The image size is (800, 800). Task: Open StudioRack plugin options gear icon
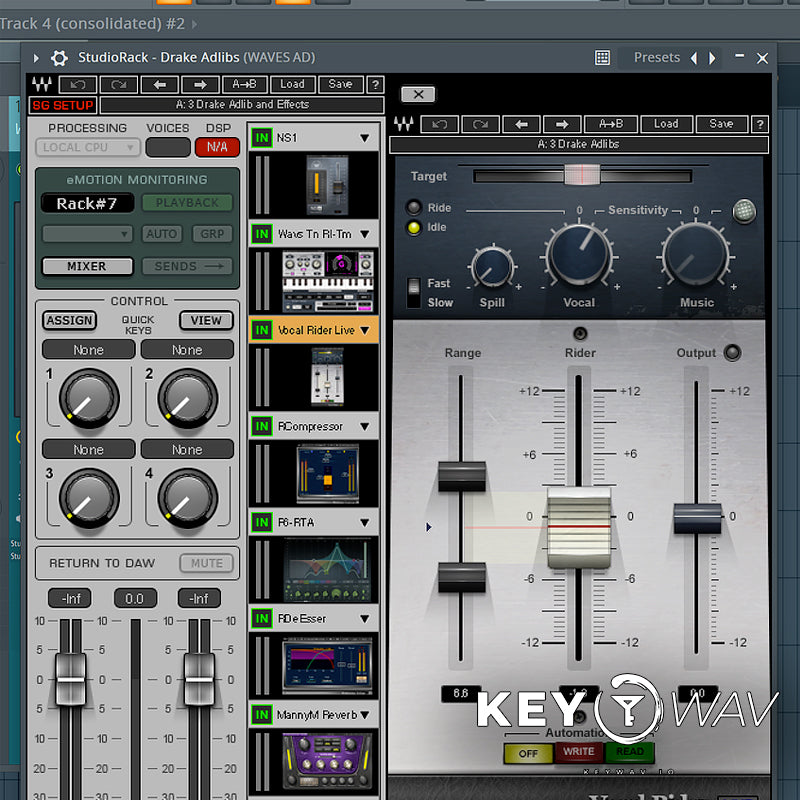point(59,58)
